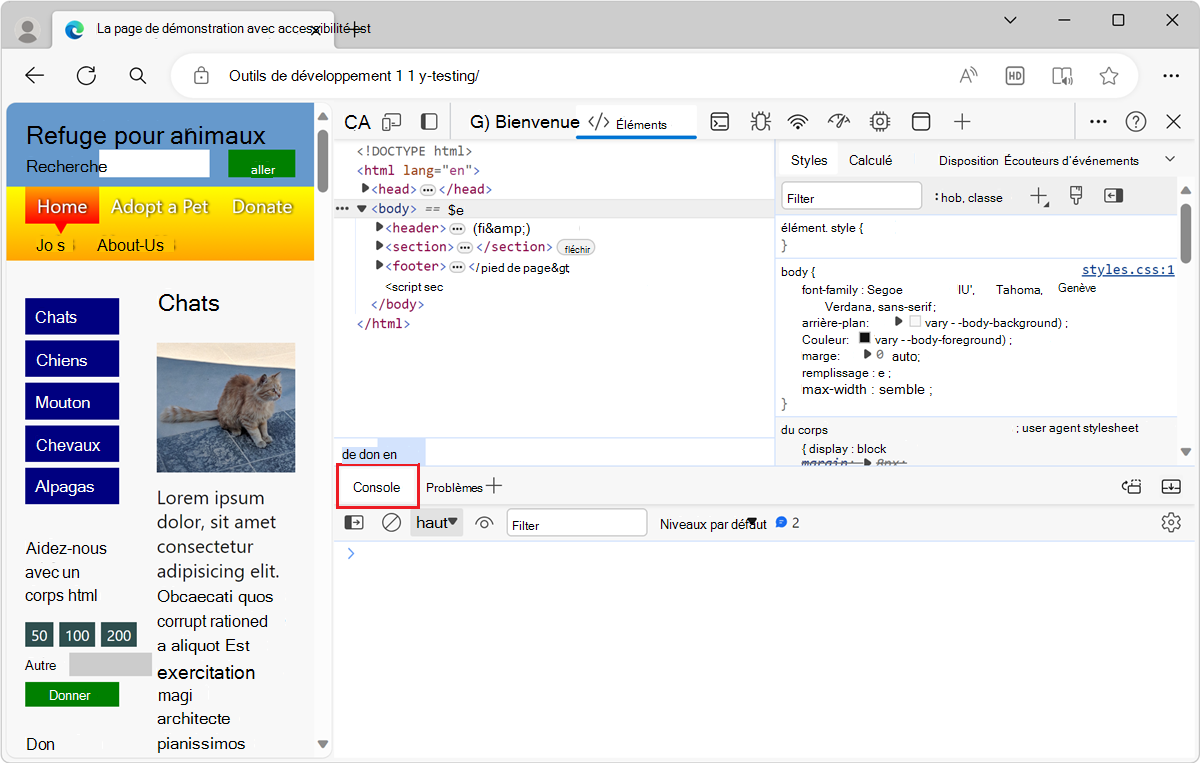1200x763 pixels.
Task: Click the styles.css:1 link
Action: click(1128, 270)
